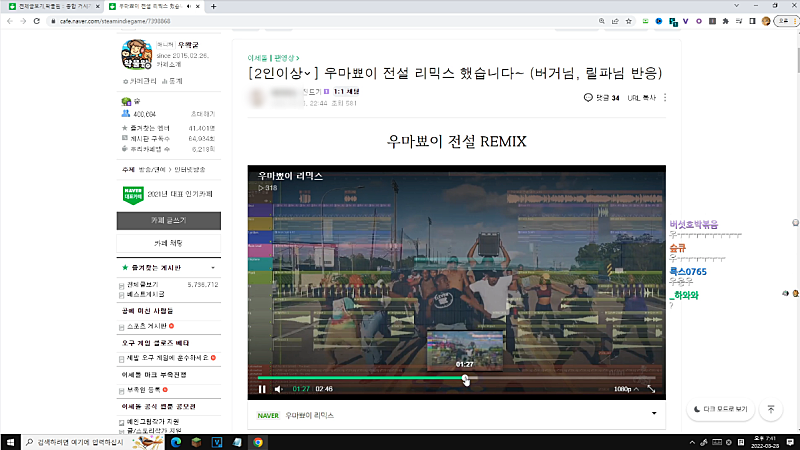Image resolution: width=800 pixels, height=450 pixels.
Task: Click the star icon beside 즐겨찾는 게시판
Action: point(125,267)
